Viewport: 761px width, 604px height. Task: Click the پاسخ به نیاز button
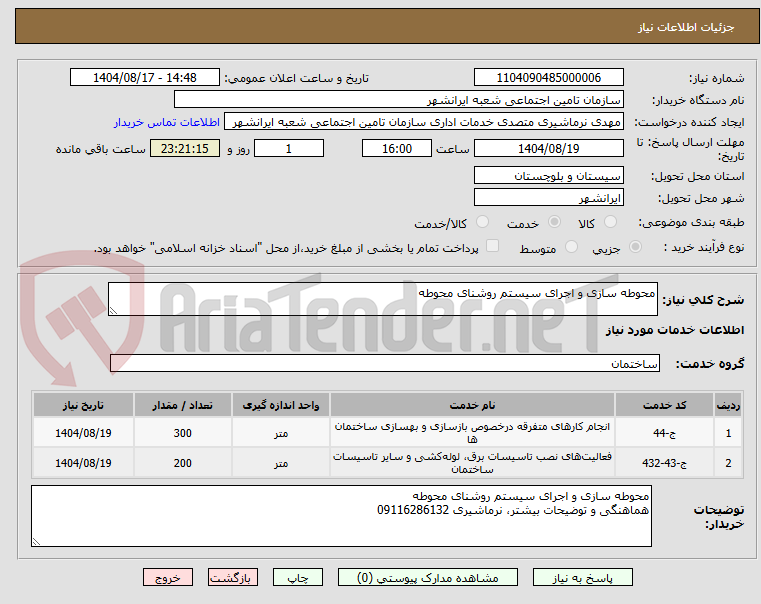[x=582, y=577]
